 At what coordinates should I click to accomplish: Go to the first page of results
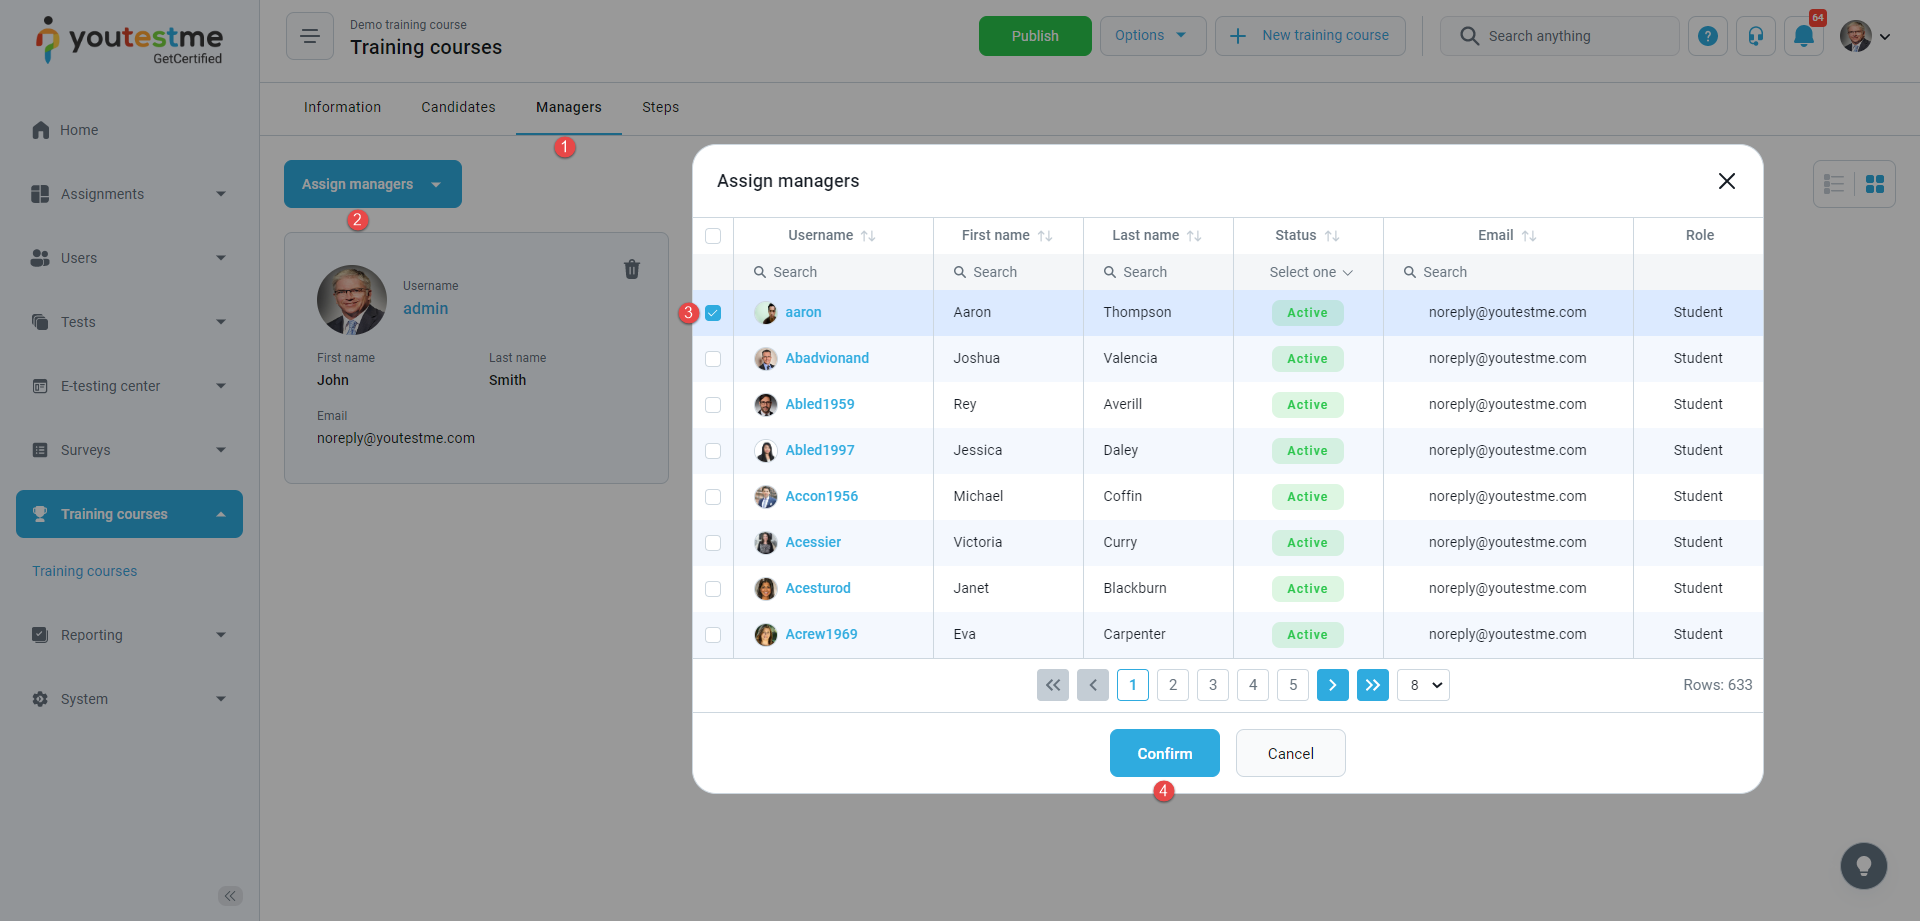(x=1053, y=685)
